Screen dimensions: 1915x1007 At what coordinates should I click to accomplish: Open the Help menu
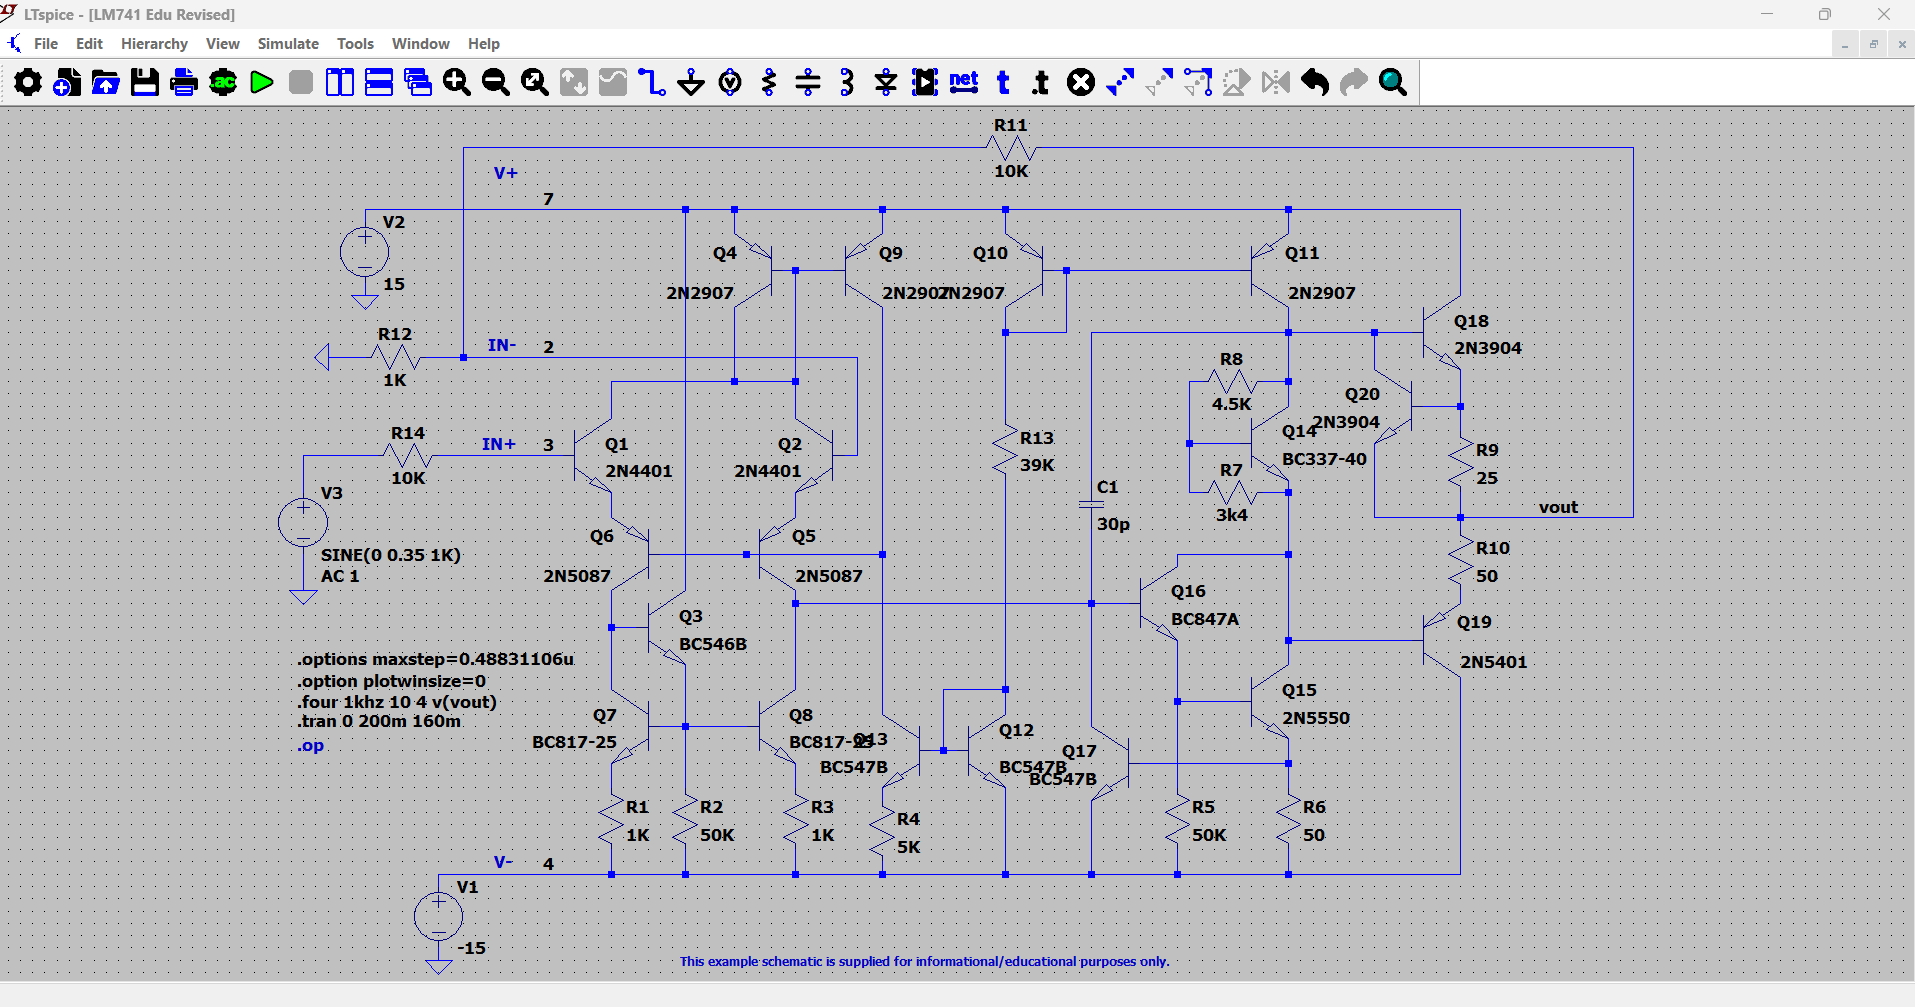coord(484,44)
